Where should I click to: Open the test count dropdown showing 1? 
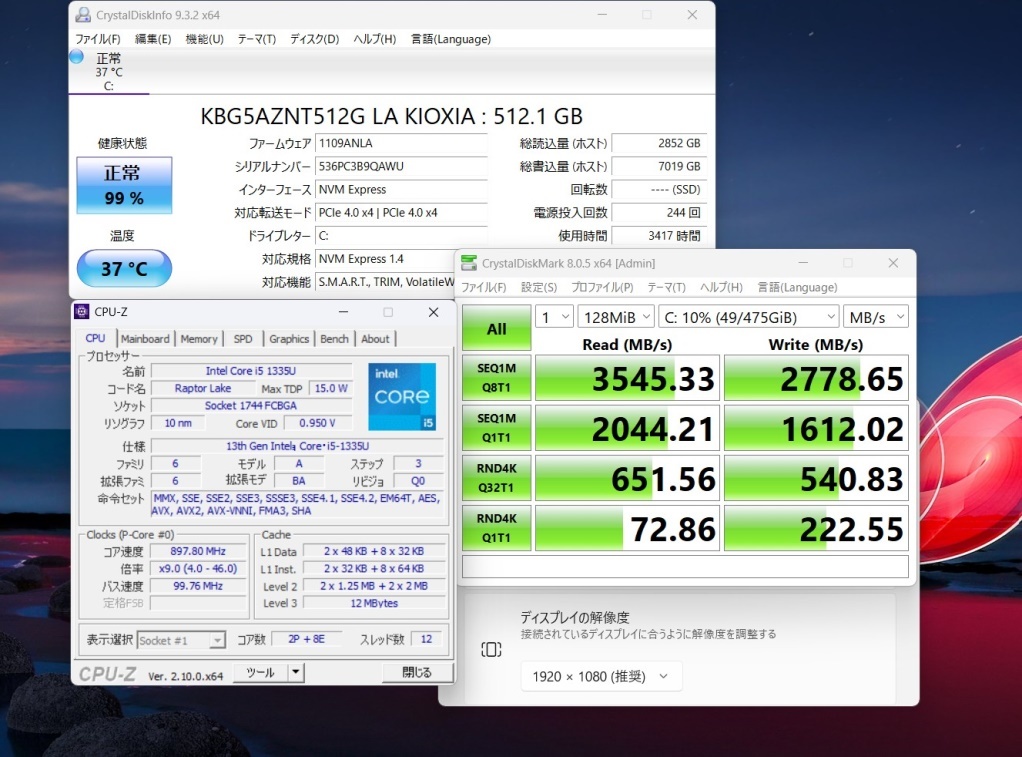(x=555, y=318)
